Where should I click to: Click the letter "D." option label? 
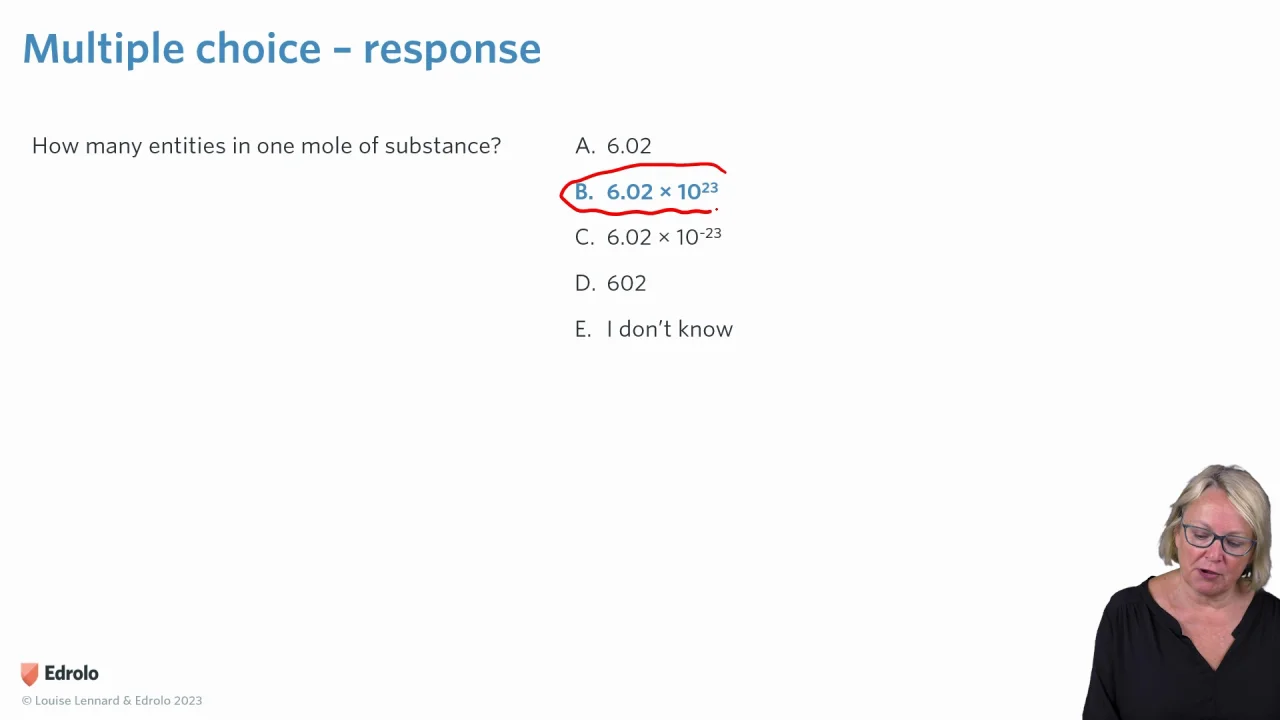coord(584,283)
